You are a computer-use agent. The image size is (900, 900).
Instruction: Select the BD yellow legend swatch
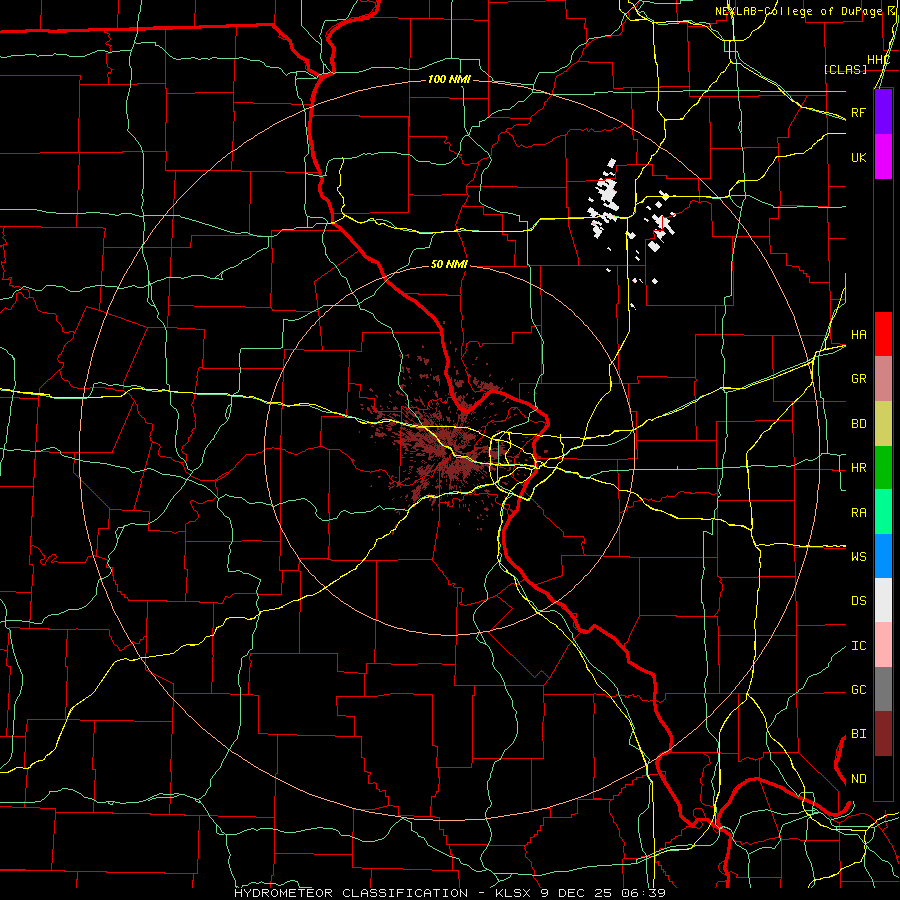click(883, 424)
